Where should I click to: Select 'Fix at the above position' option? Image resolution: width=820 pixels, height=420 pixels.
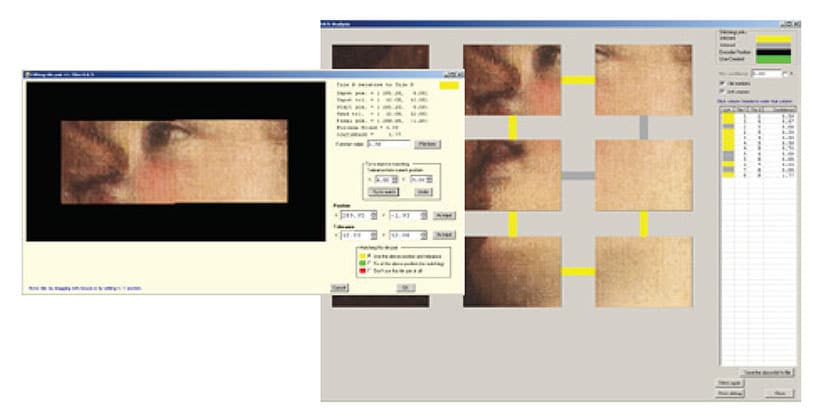tap(370, 264)
